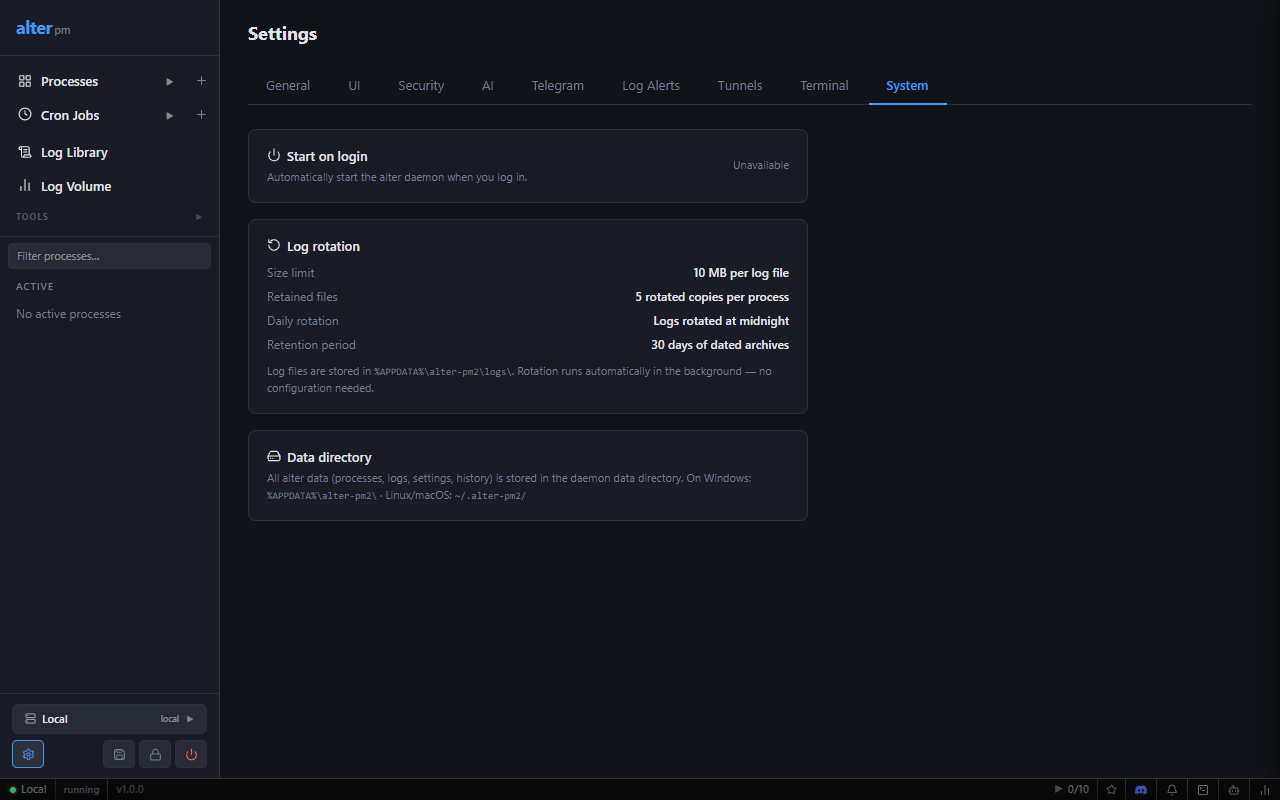Click the Filter processes input field

tap(109, 256)
